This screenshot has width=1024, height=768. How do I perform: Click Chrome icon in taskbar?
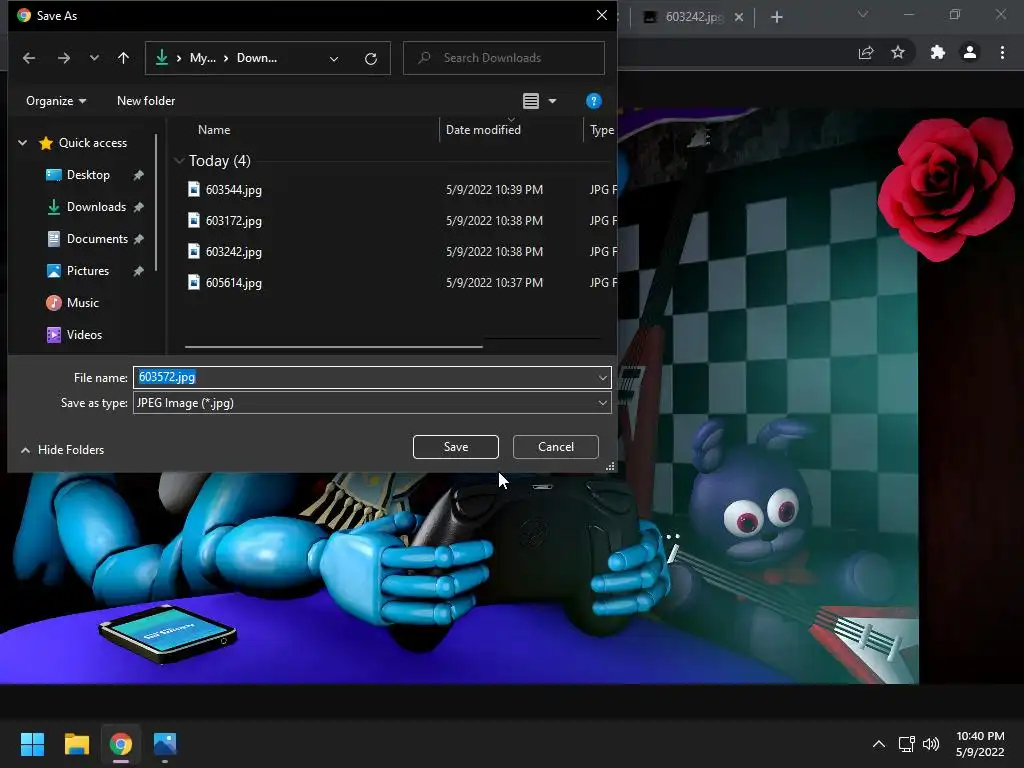(121, 744)
